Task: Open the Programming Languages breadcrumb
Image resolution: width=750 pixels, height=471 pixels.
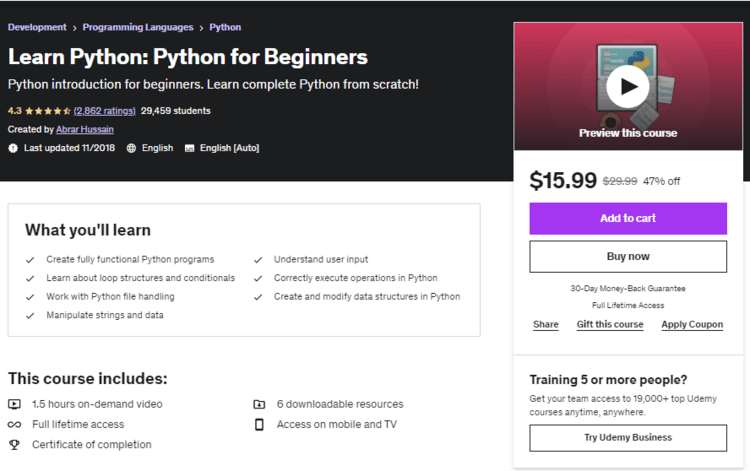Action: click(138, 27)
